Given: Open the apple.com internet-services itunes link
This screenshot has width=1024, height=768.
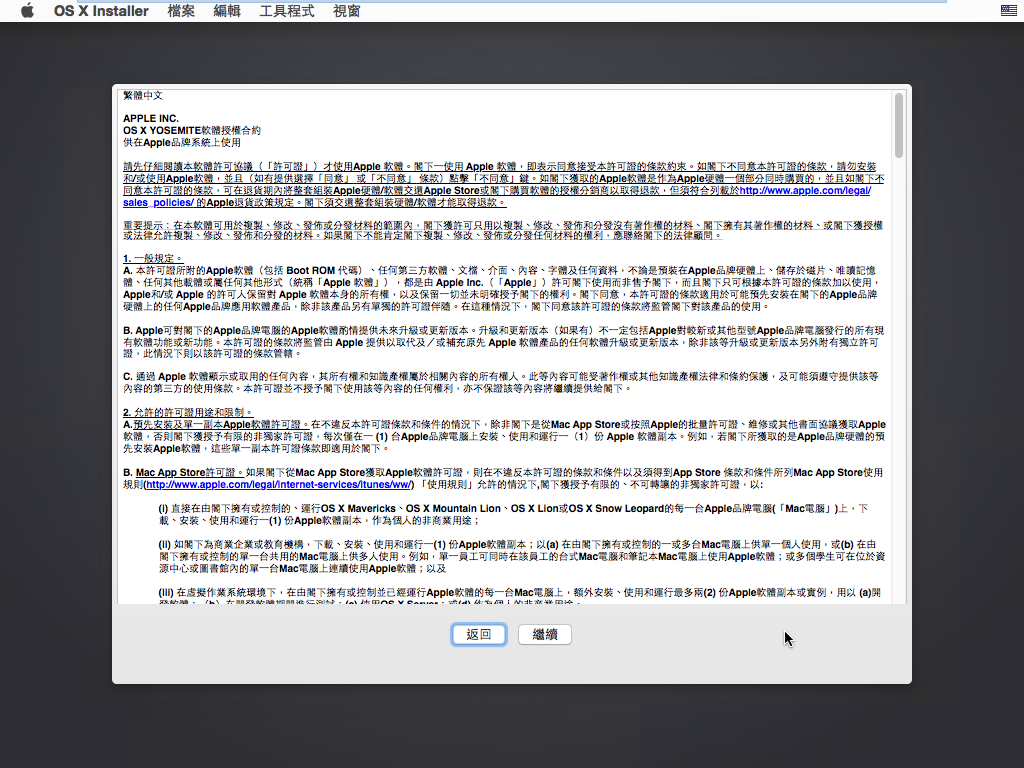Looking at the screenshot, I should coord(279,485).
